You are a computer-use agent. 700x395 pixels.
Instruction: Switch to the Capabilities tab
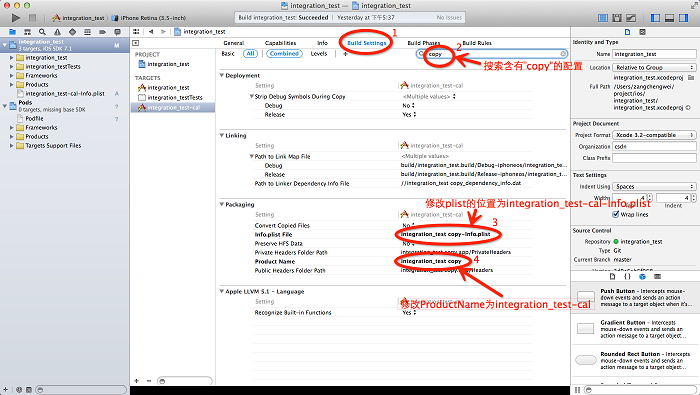click(280, 43)
